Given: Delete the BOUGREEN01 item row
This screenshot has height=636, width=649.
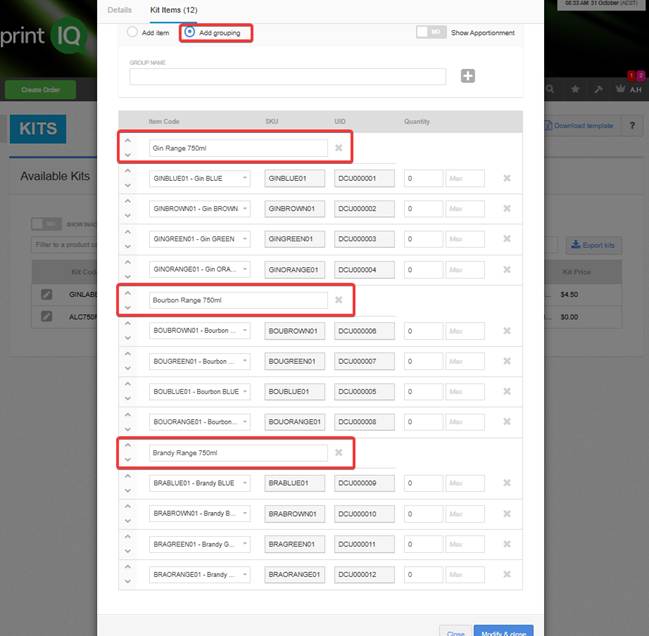Looking at the screenshot, I should (507, 361).
